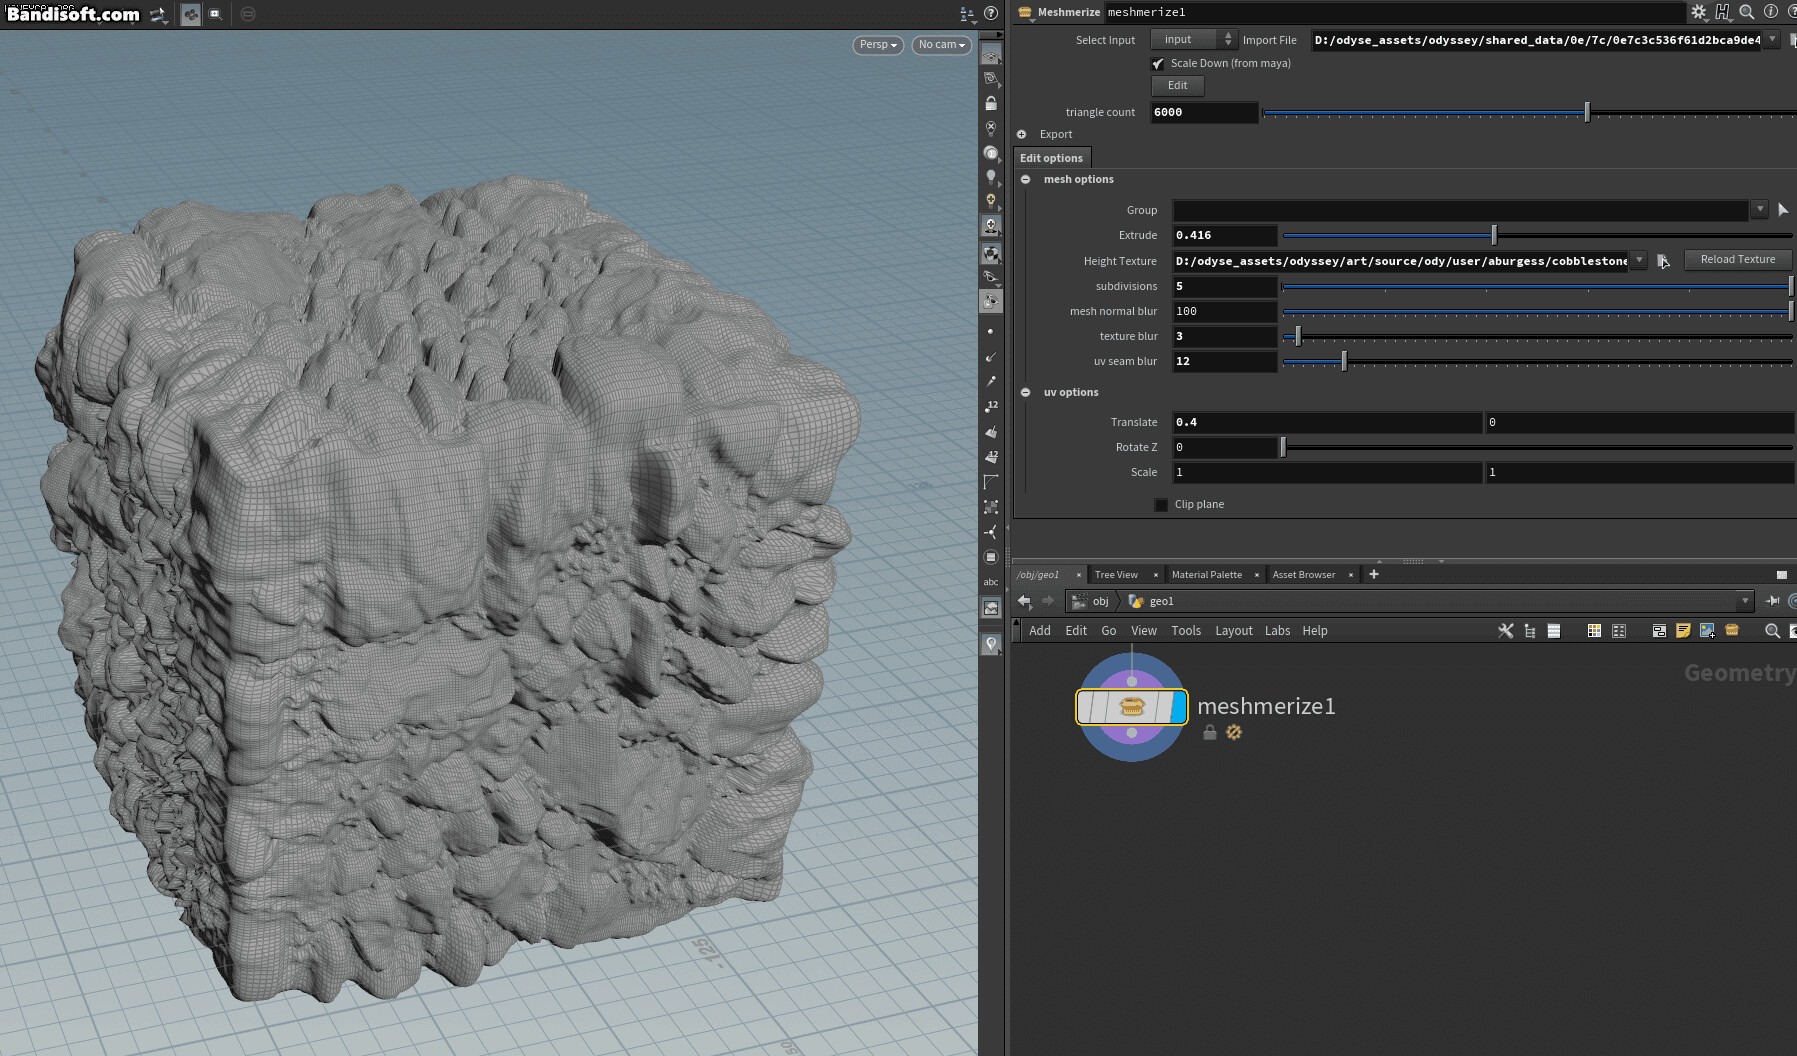Collapse the uv options section
The width and height of the screenshot is (1797, 1056).
click(x=1026, y=392)
